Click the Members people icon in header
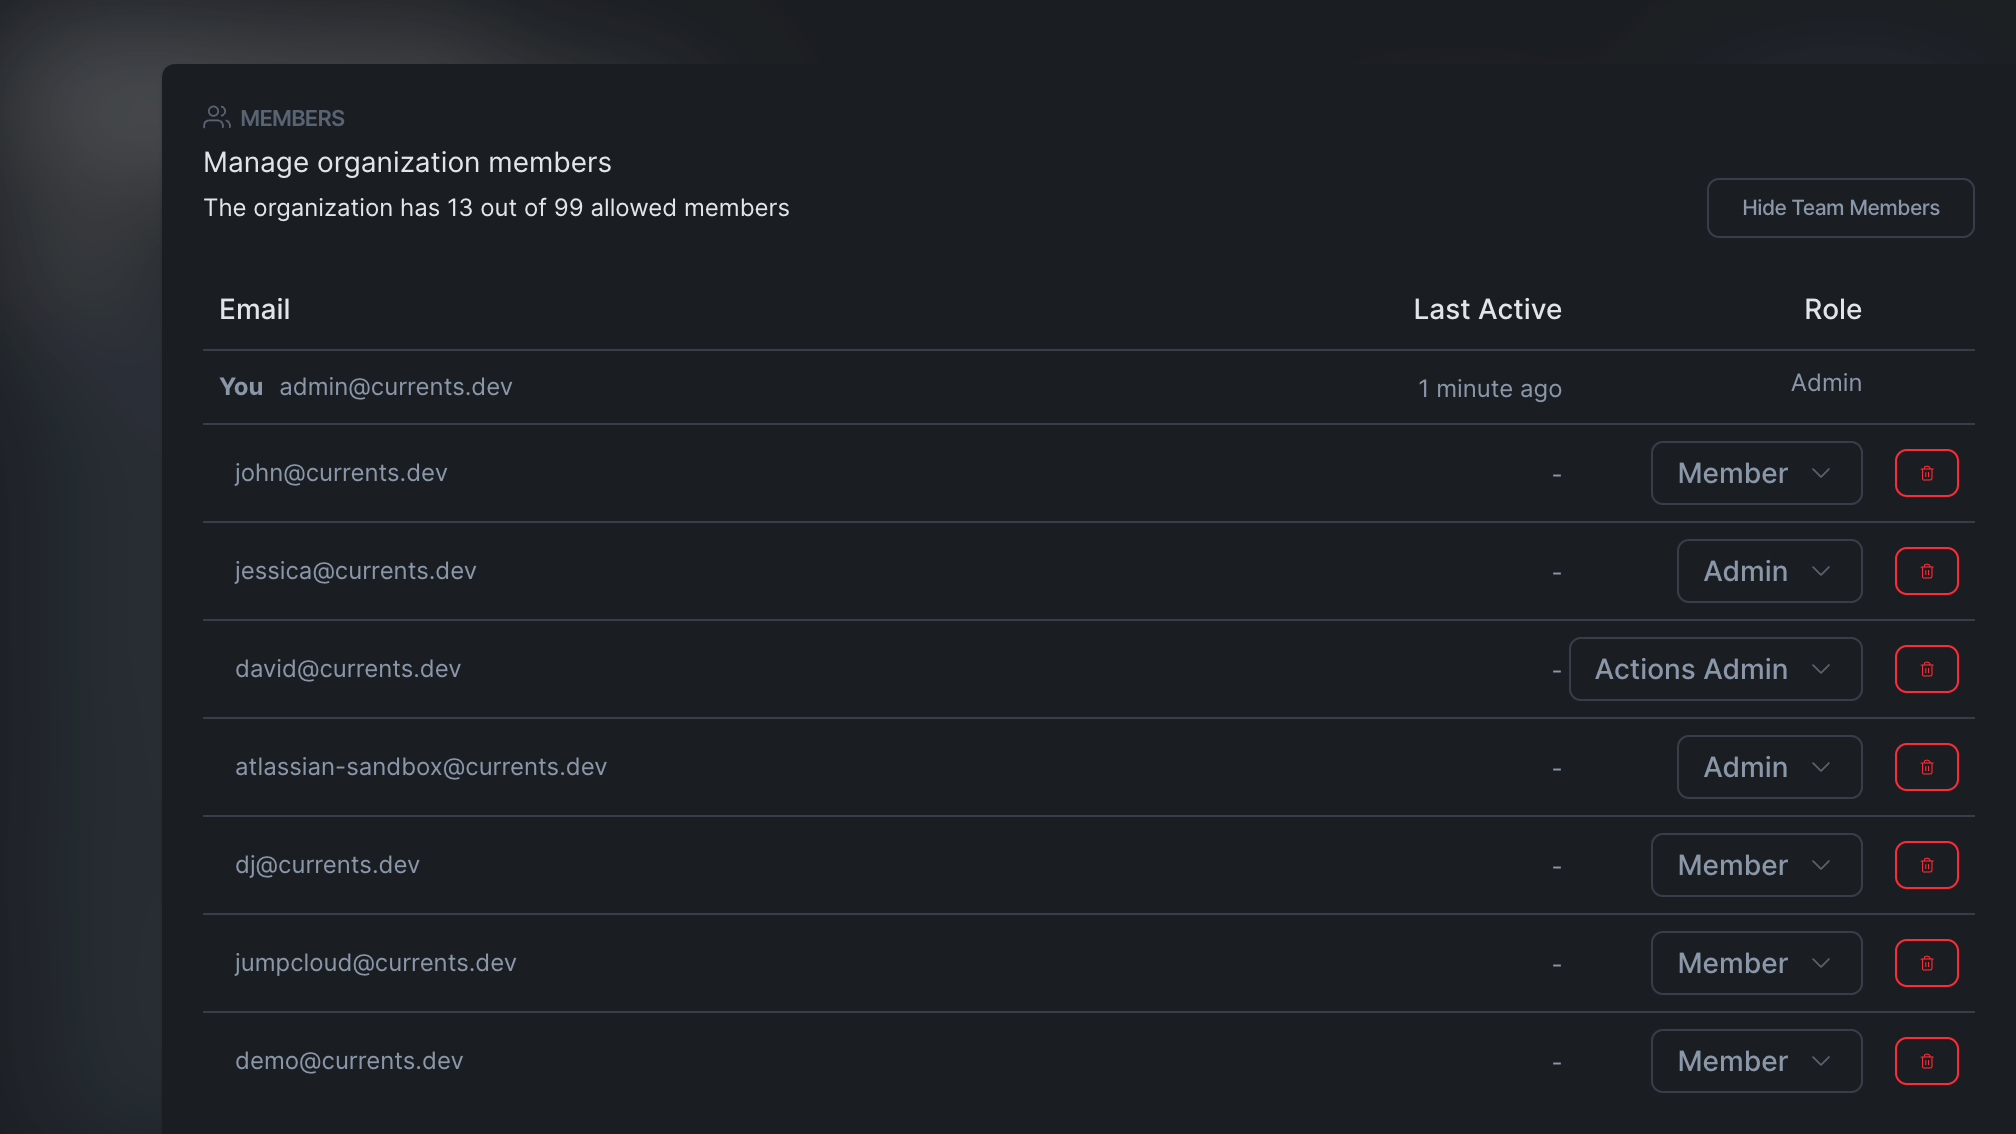 (x=216, y=118)
